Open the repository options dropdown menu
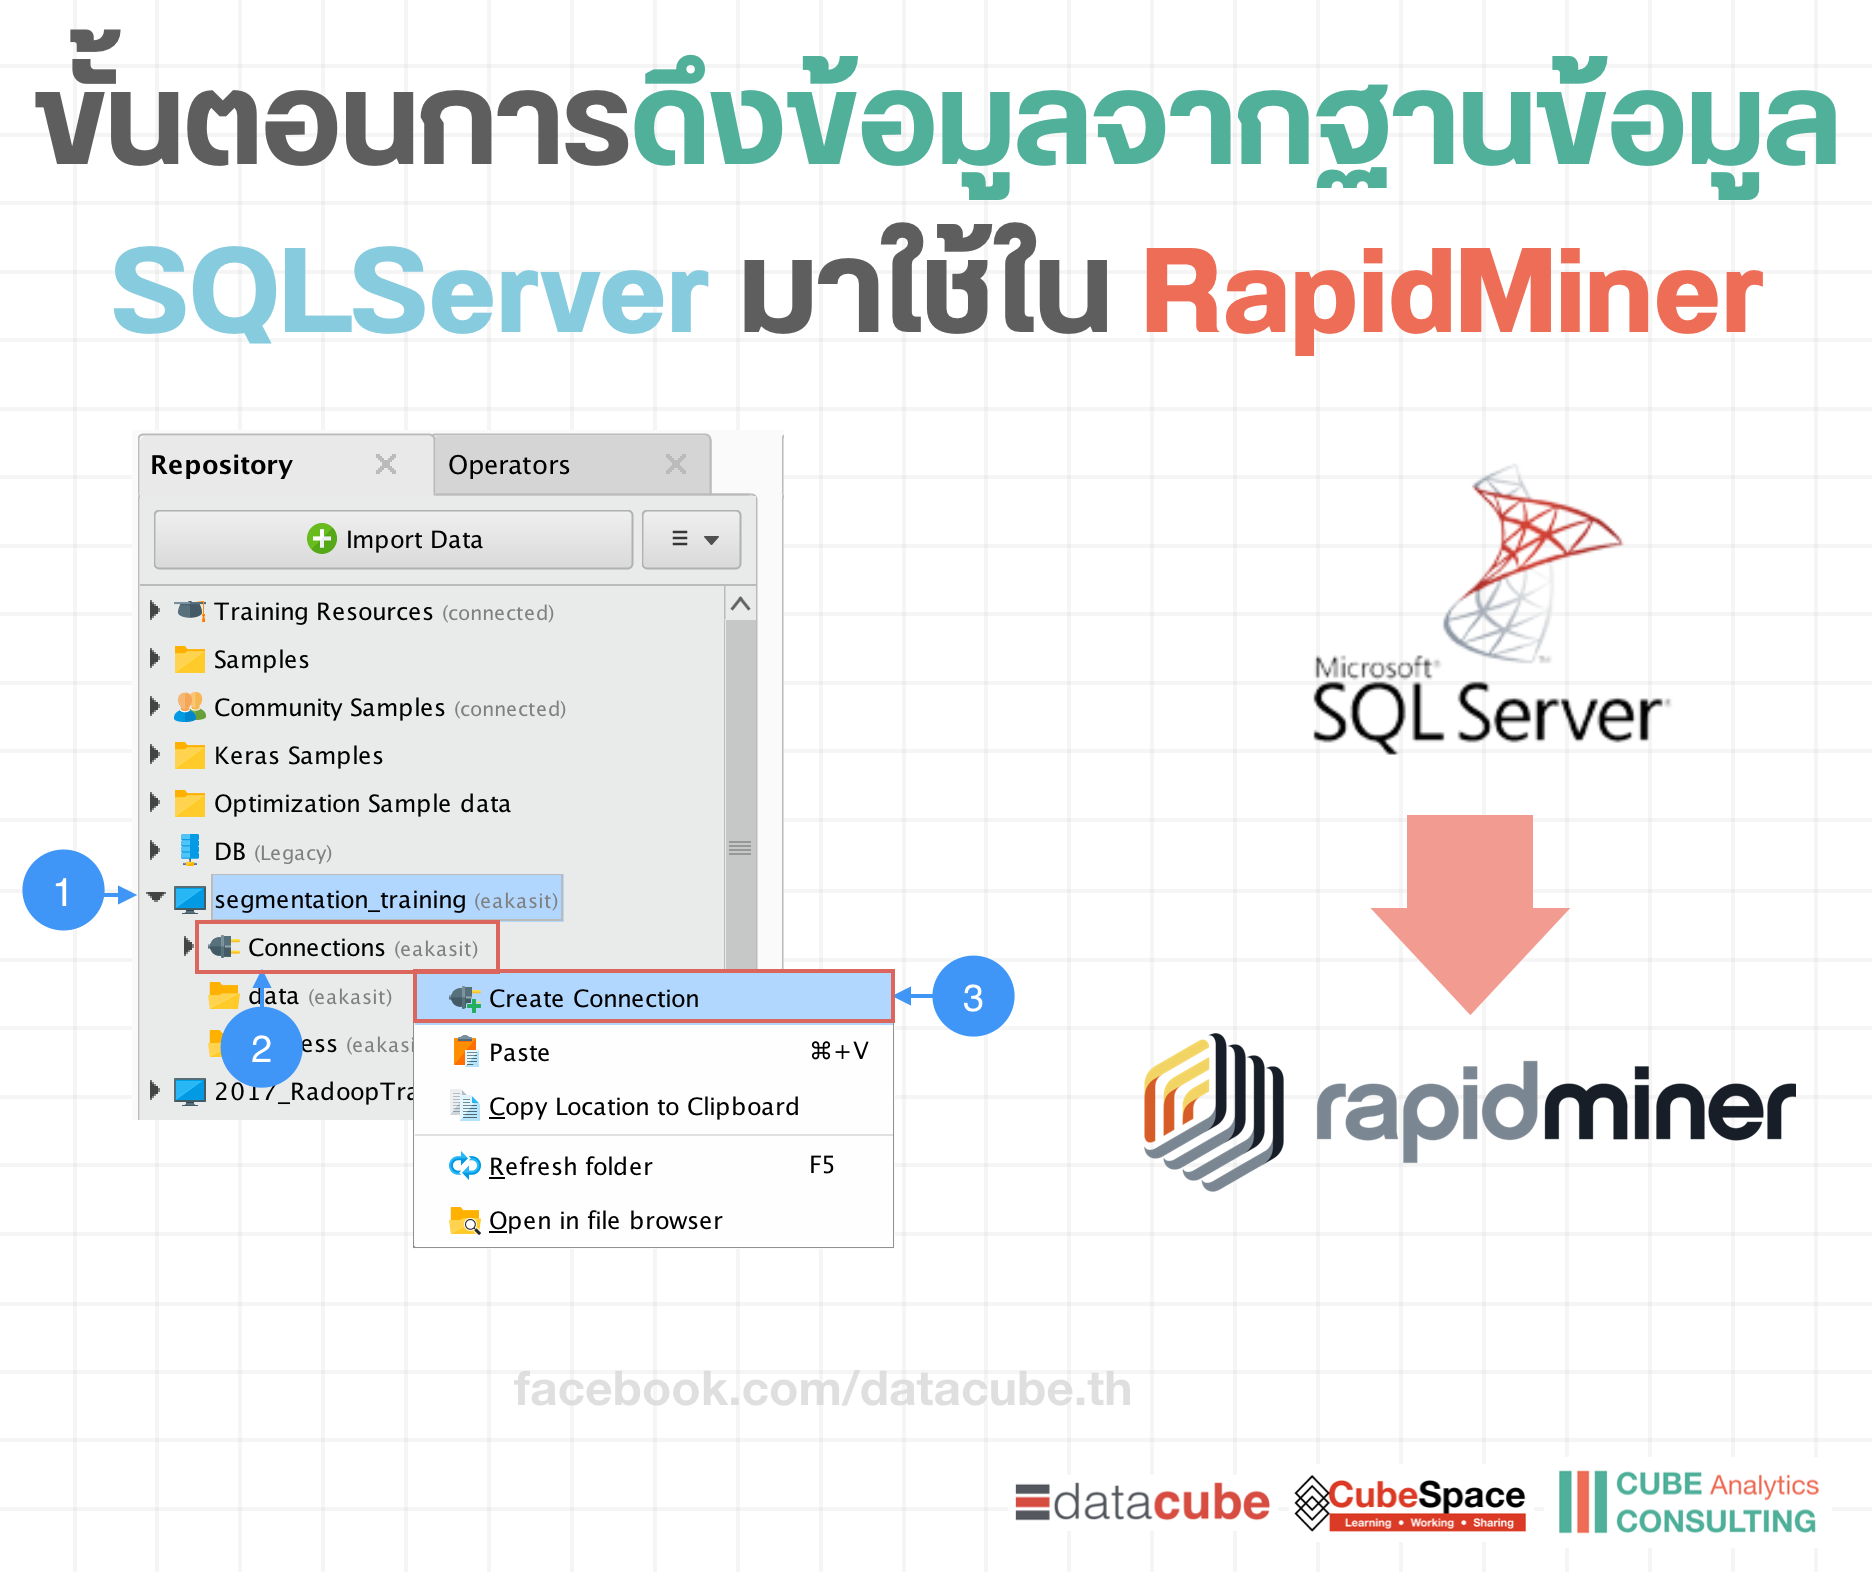This screenshot has width=1872, height=1572. 691,539
